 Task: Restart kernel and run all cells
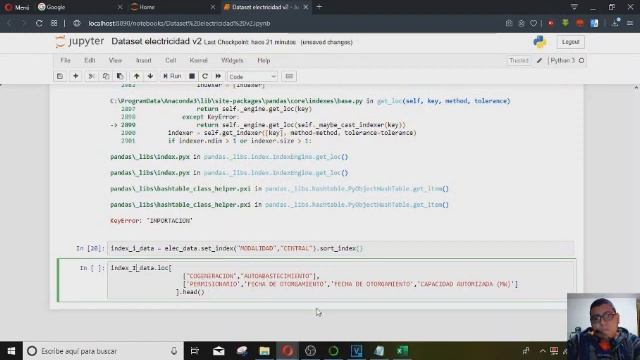coord(218,76)
